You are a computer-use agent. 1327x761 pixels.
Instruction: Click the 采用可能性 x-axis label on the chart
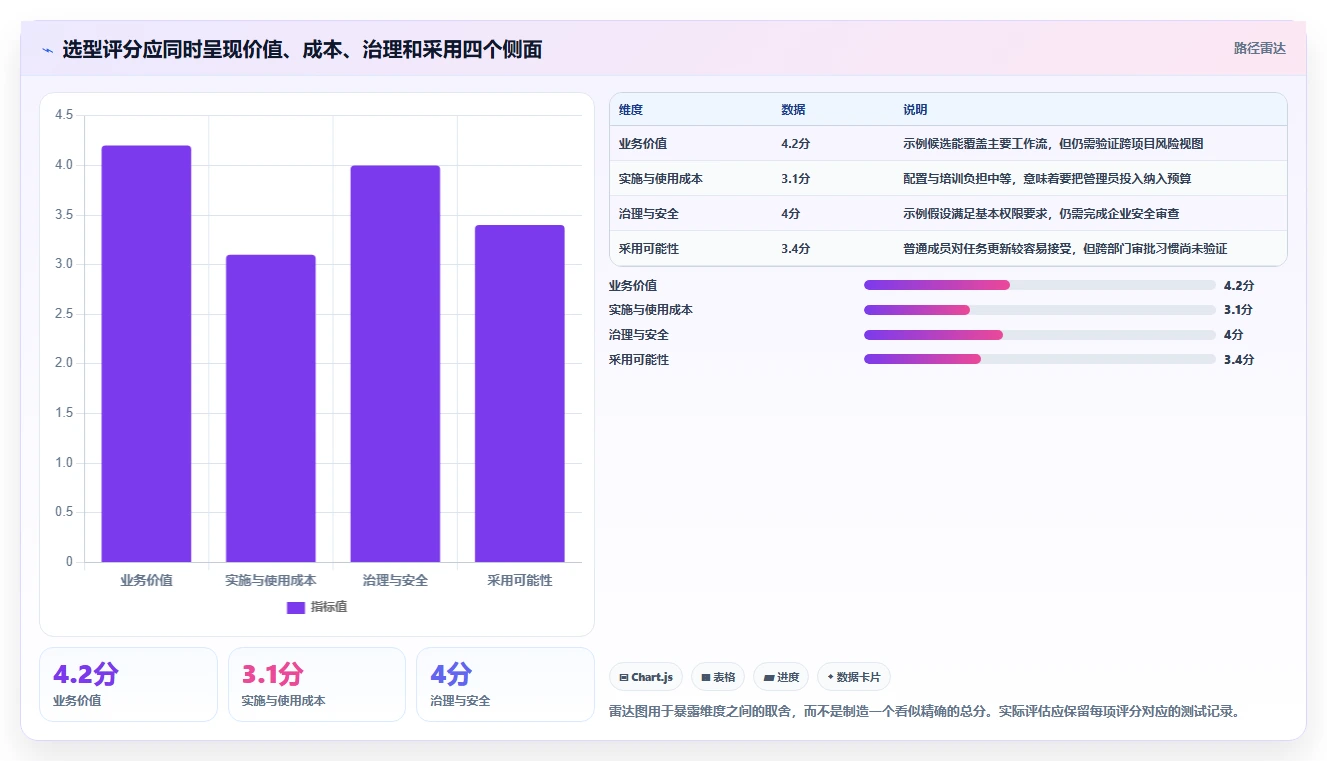(x=520, y=580)
